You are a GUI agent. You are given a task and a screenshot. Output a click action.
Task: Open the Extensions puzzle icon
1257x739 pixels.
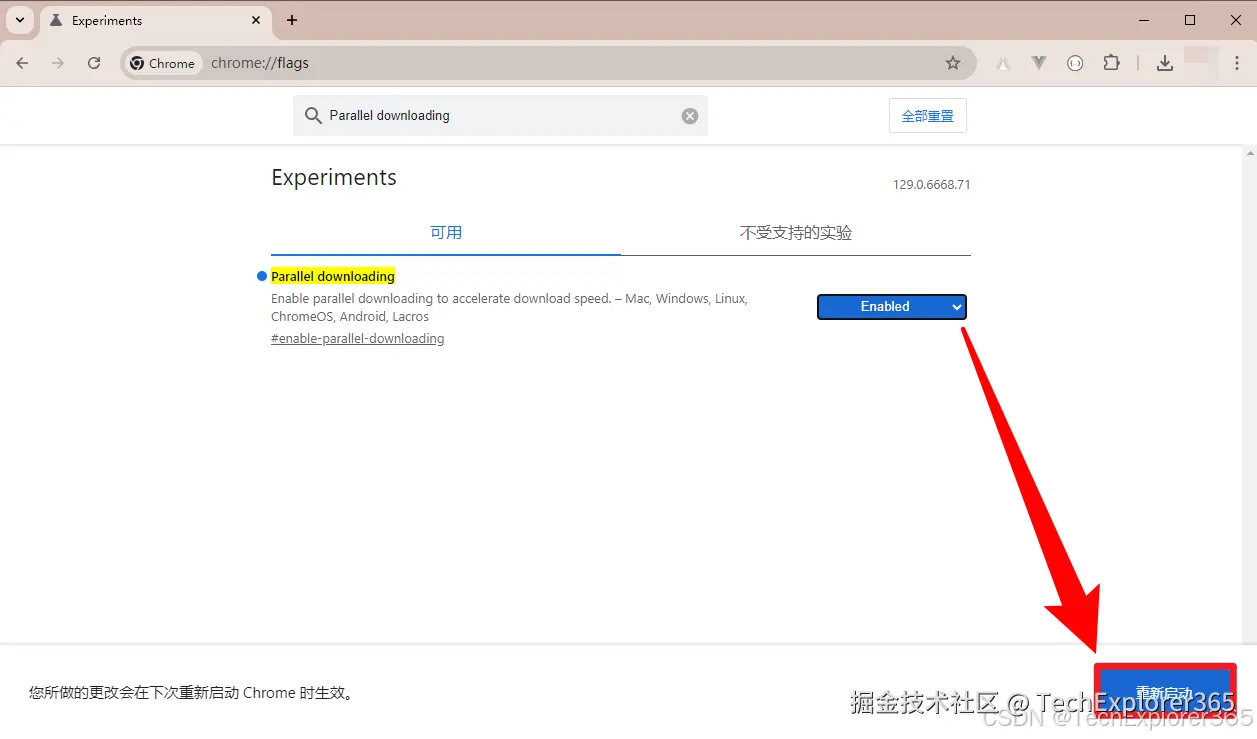(1111, 63)
